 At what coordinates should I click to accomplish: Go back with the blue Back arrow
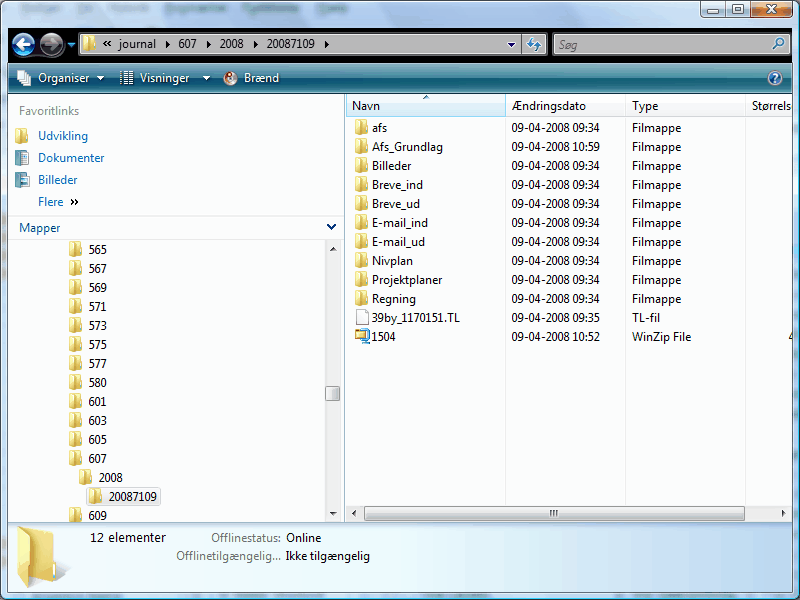pyautogui.click(x=23, y=44)
